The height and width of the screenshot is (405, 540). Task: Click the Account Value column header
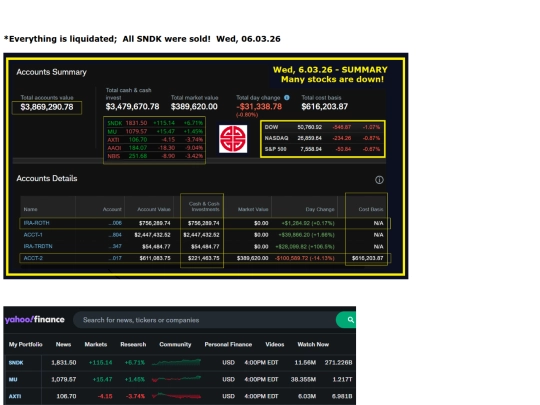coord(154,209)
